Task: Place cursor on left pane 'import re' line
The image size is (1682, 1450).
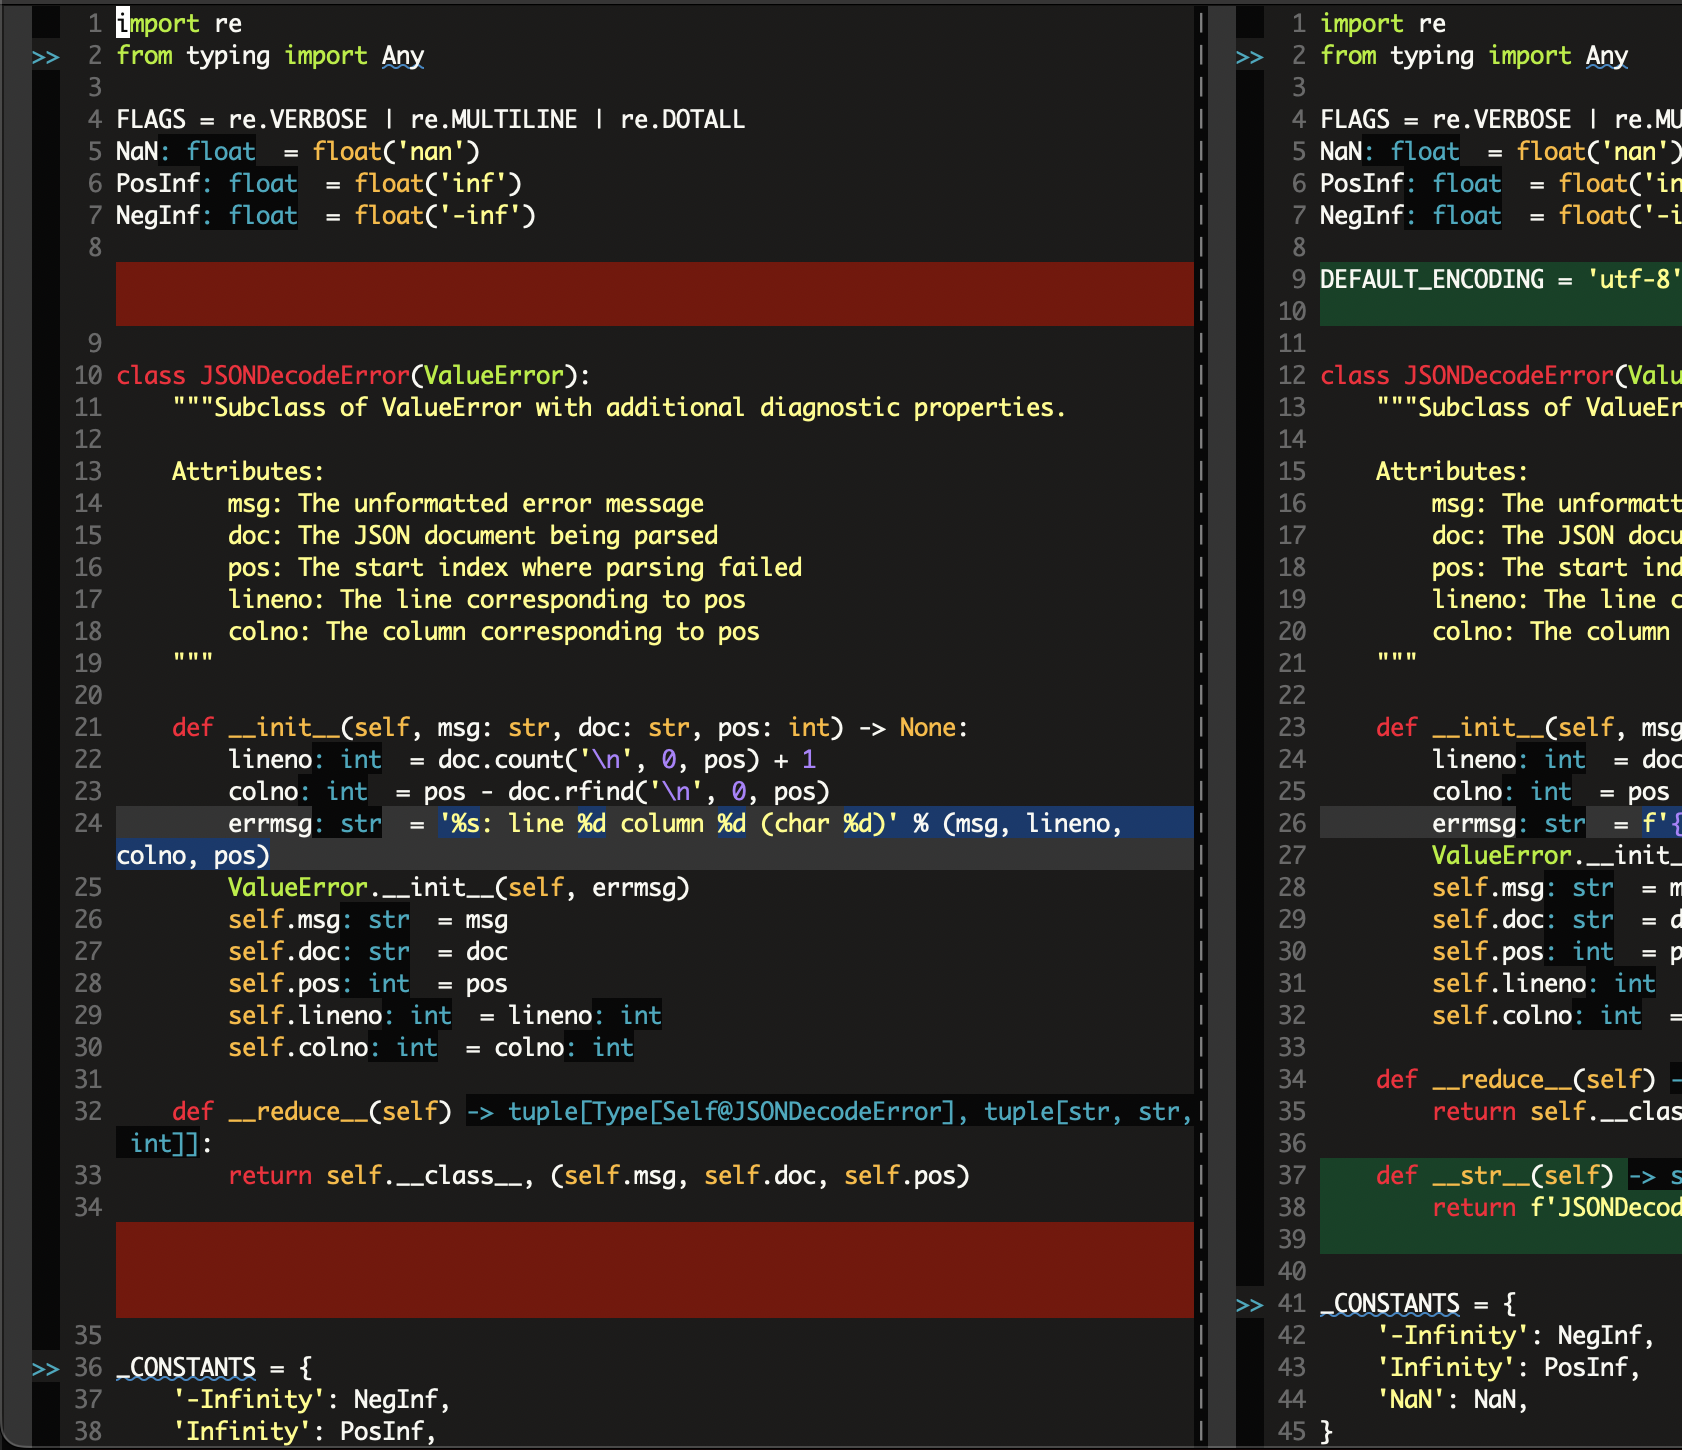Action: click(179, 24)
